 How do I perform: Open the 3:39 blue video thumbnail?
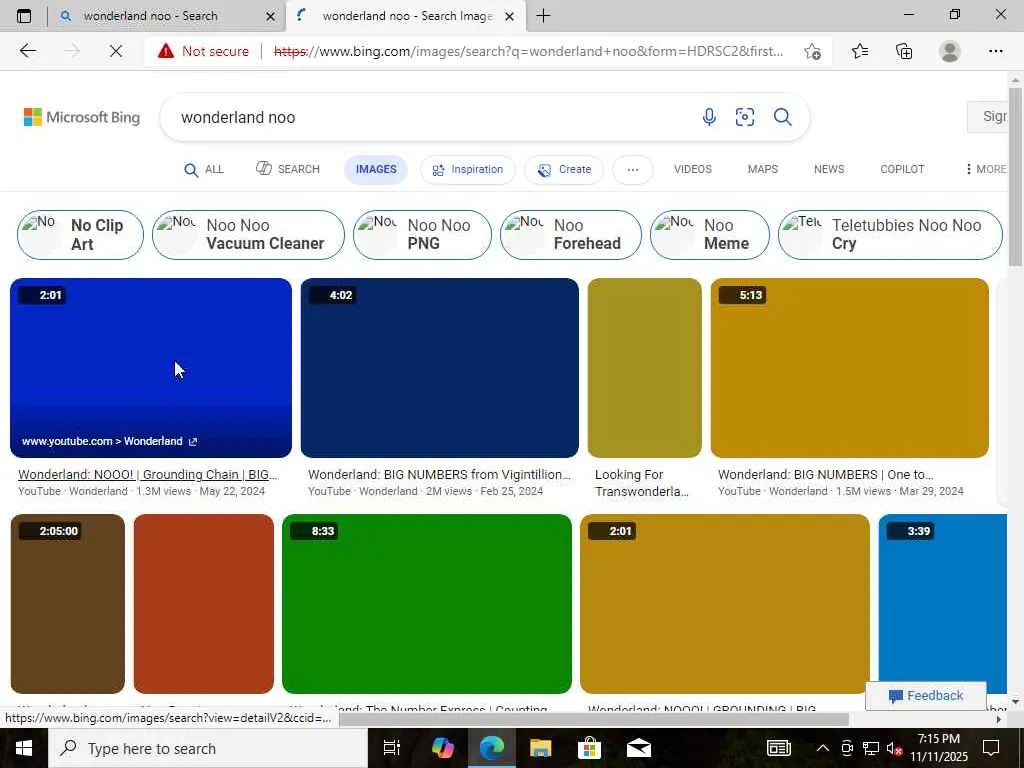coord(942,603)
